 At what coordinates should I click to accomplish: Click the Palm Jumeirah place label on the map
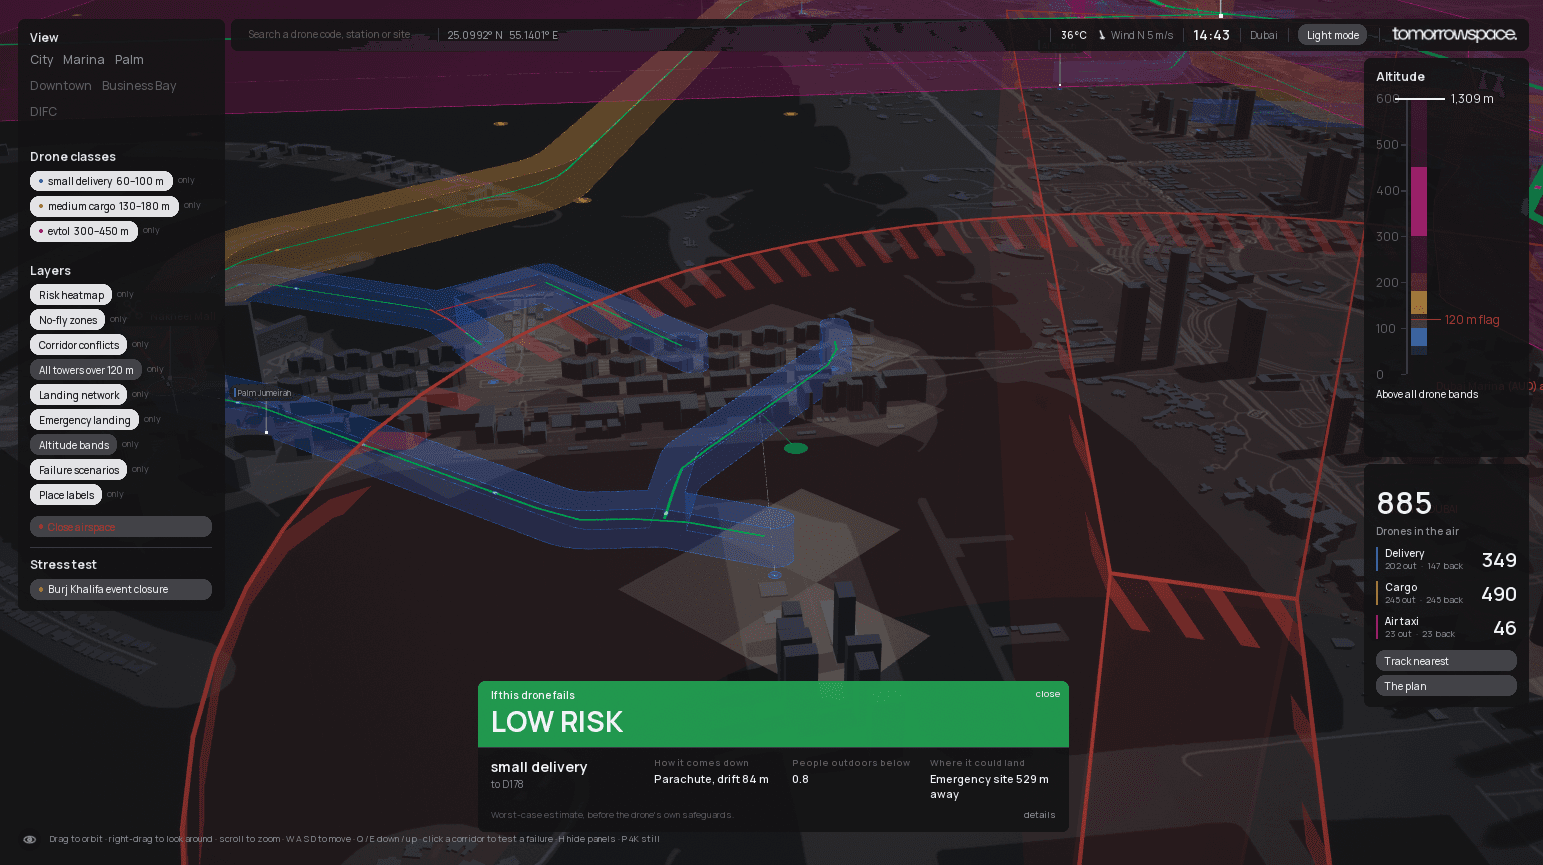click(x=264, y=393)
